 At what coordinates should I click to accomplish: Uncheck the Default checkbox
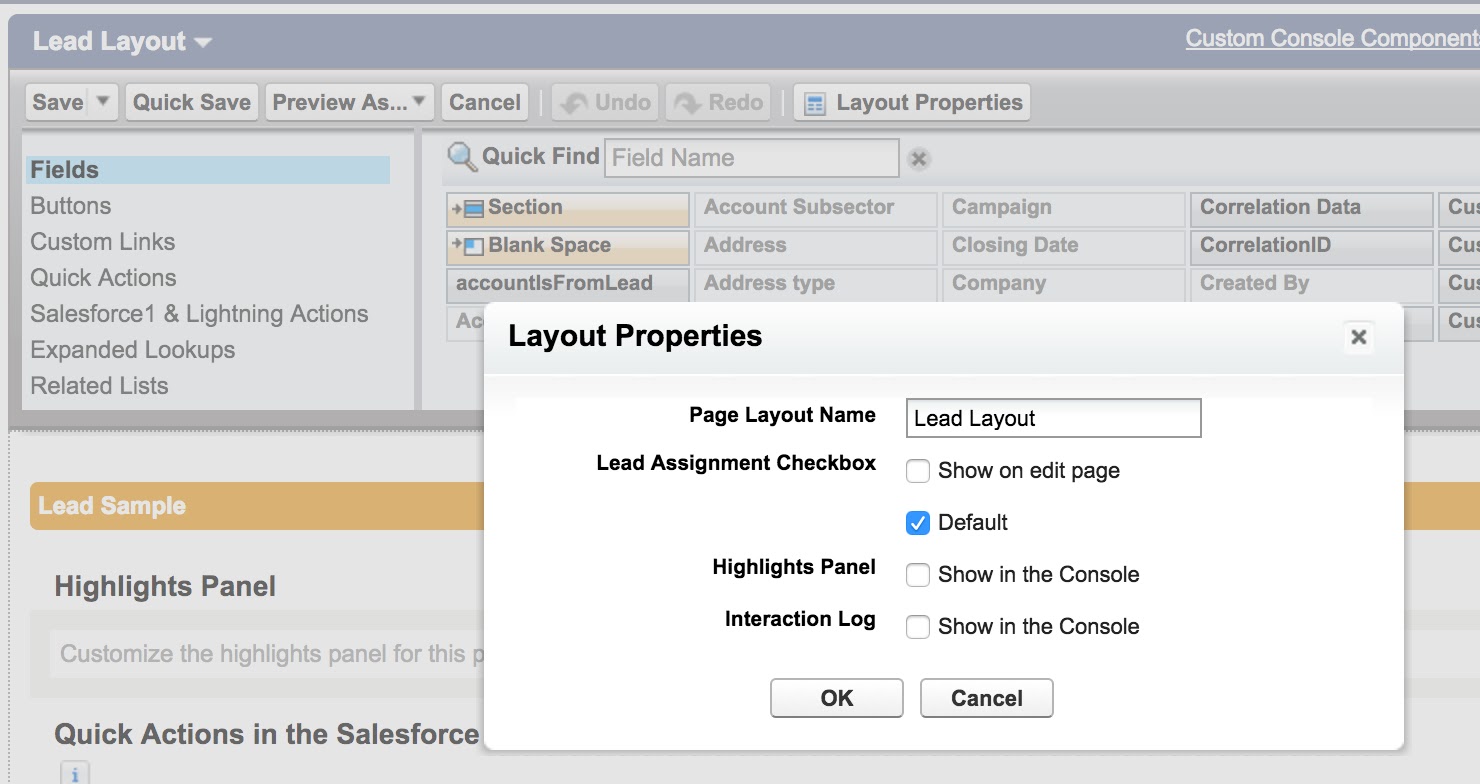(917, 522)
